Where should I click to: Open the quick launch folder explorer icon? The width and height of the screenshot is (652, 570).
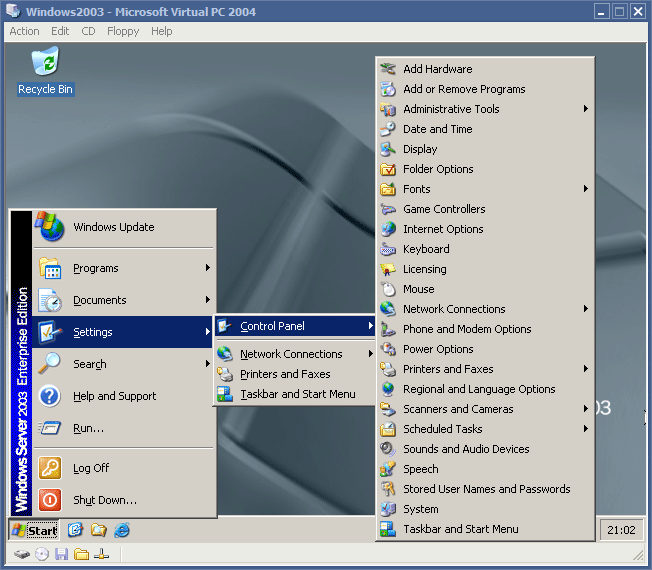click(x=99, y=530)
